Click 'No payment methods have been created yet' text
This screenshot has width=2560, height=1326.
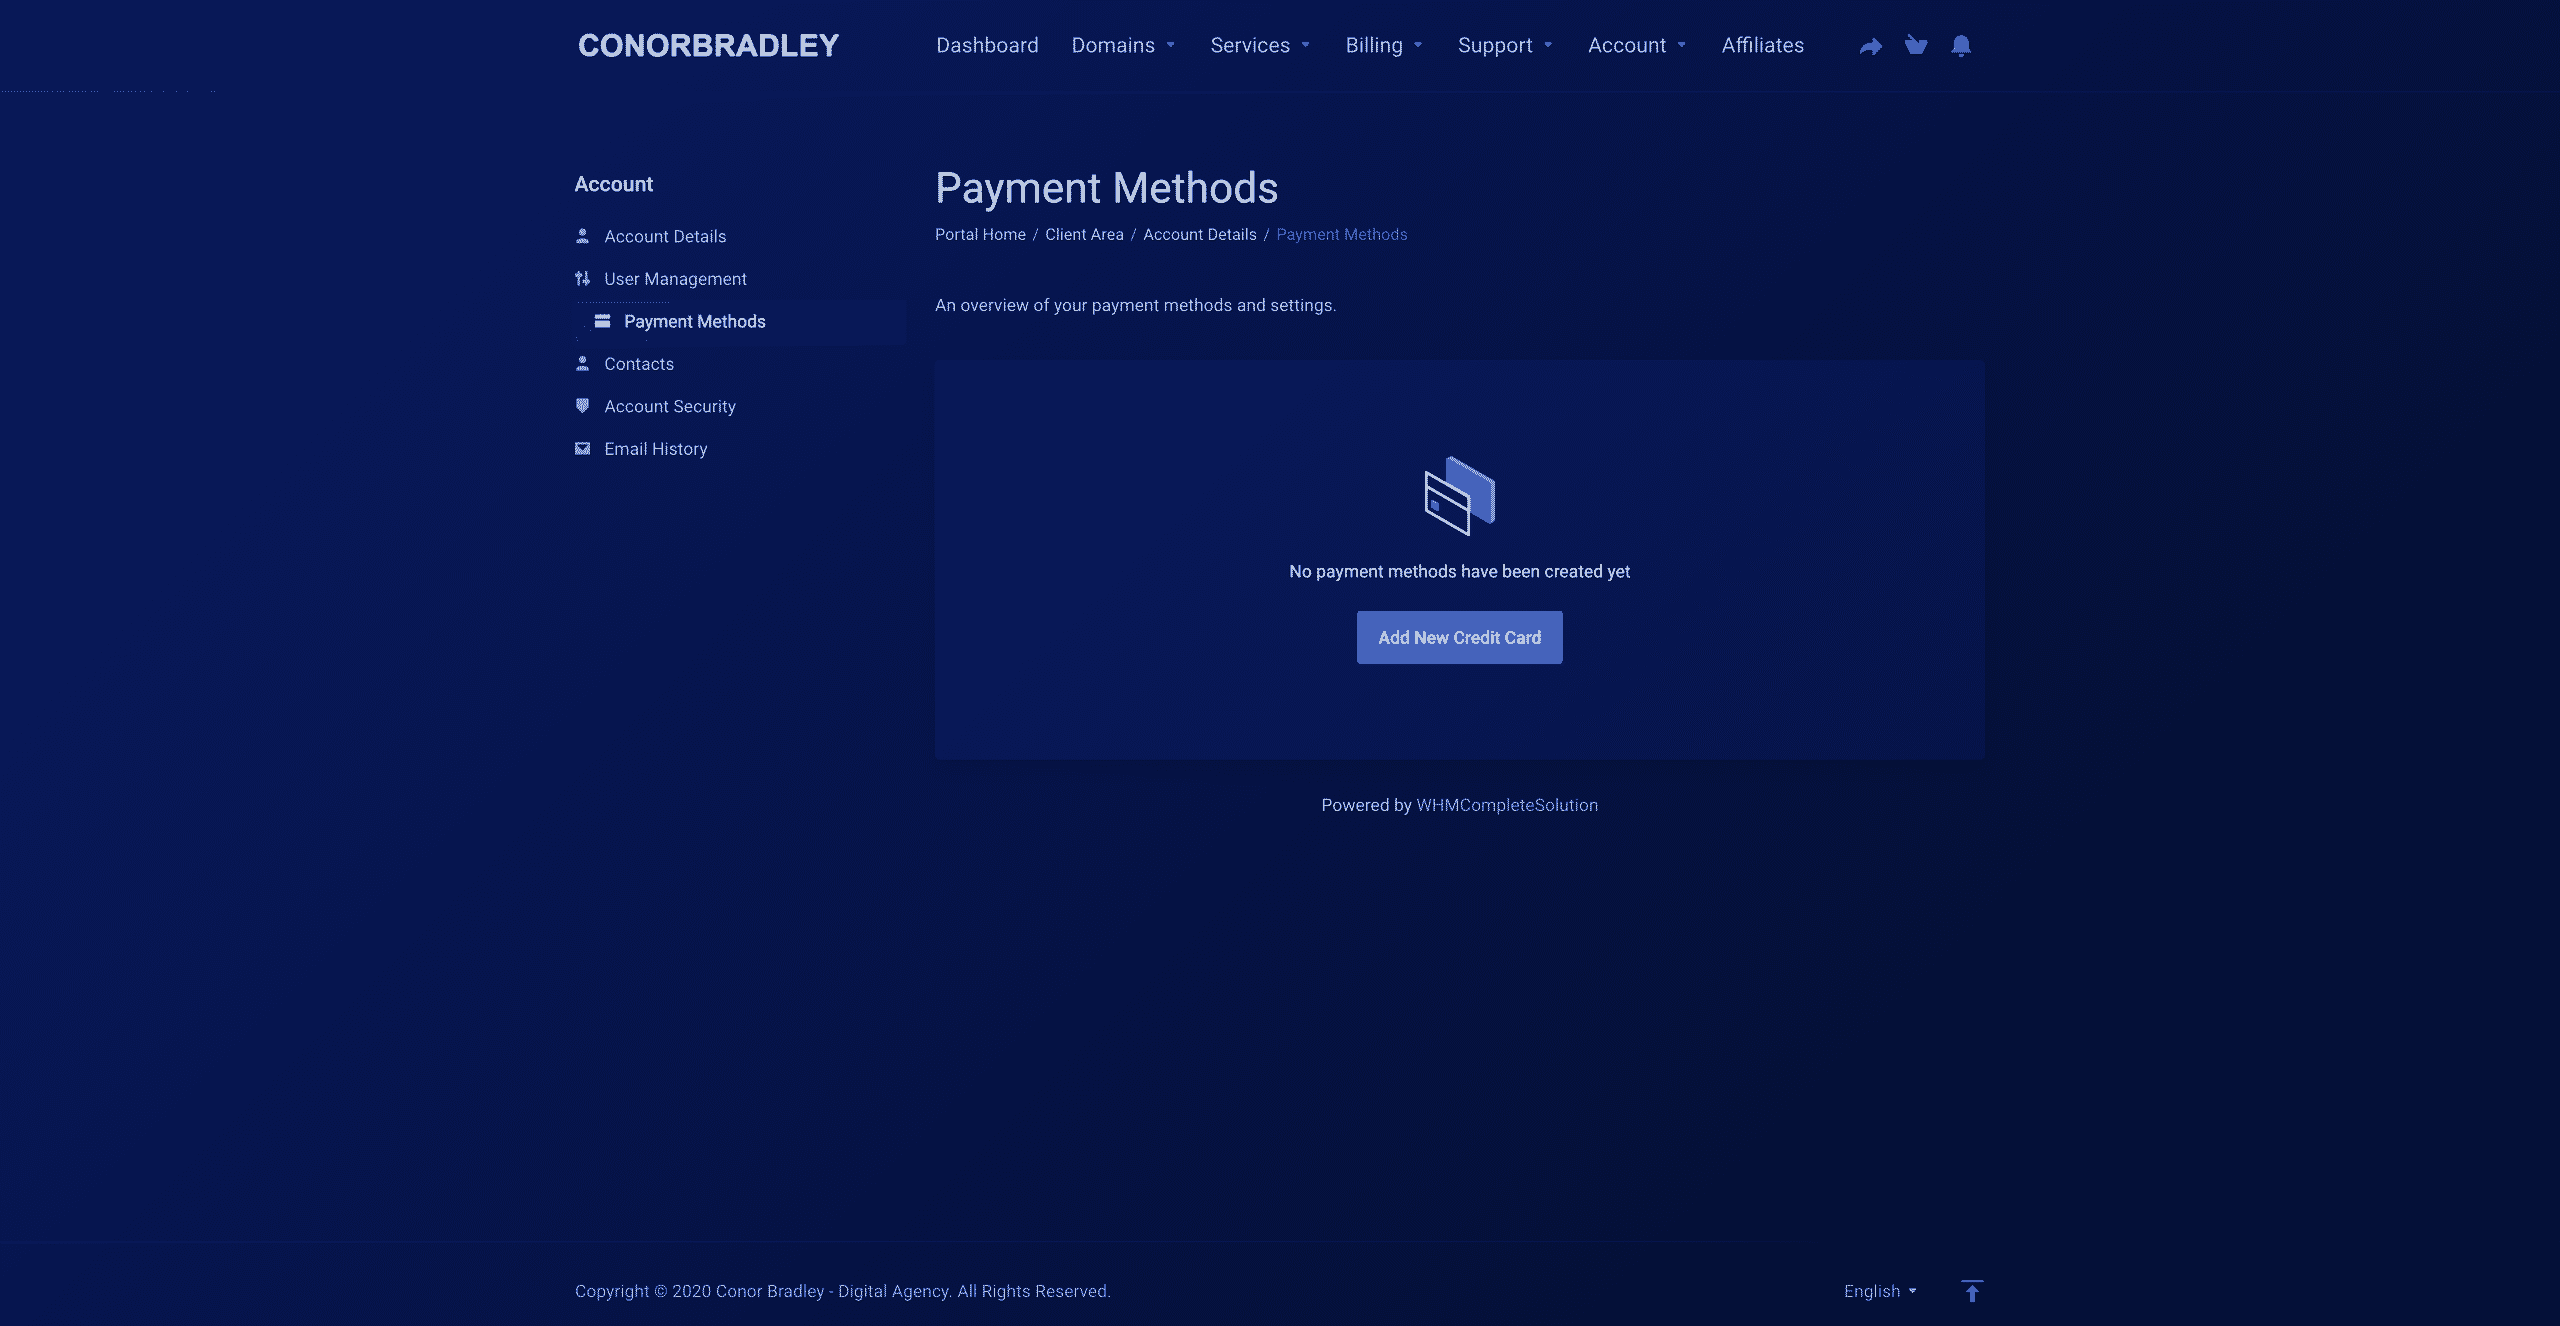pyautogui.click(x=1459, y=571)
